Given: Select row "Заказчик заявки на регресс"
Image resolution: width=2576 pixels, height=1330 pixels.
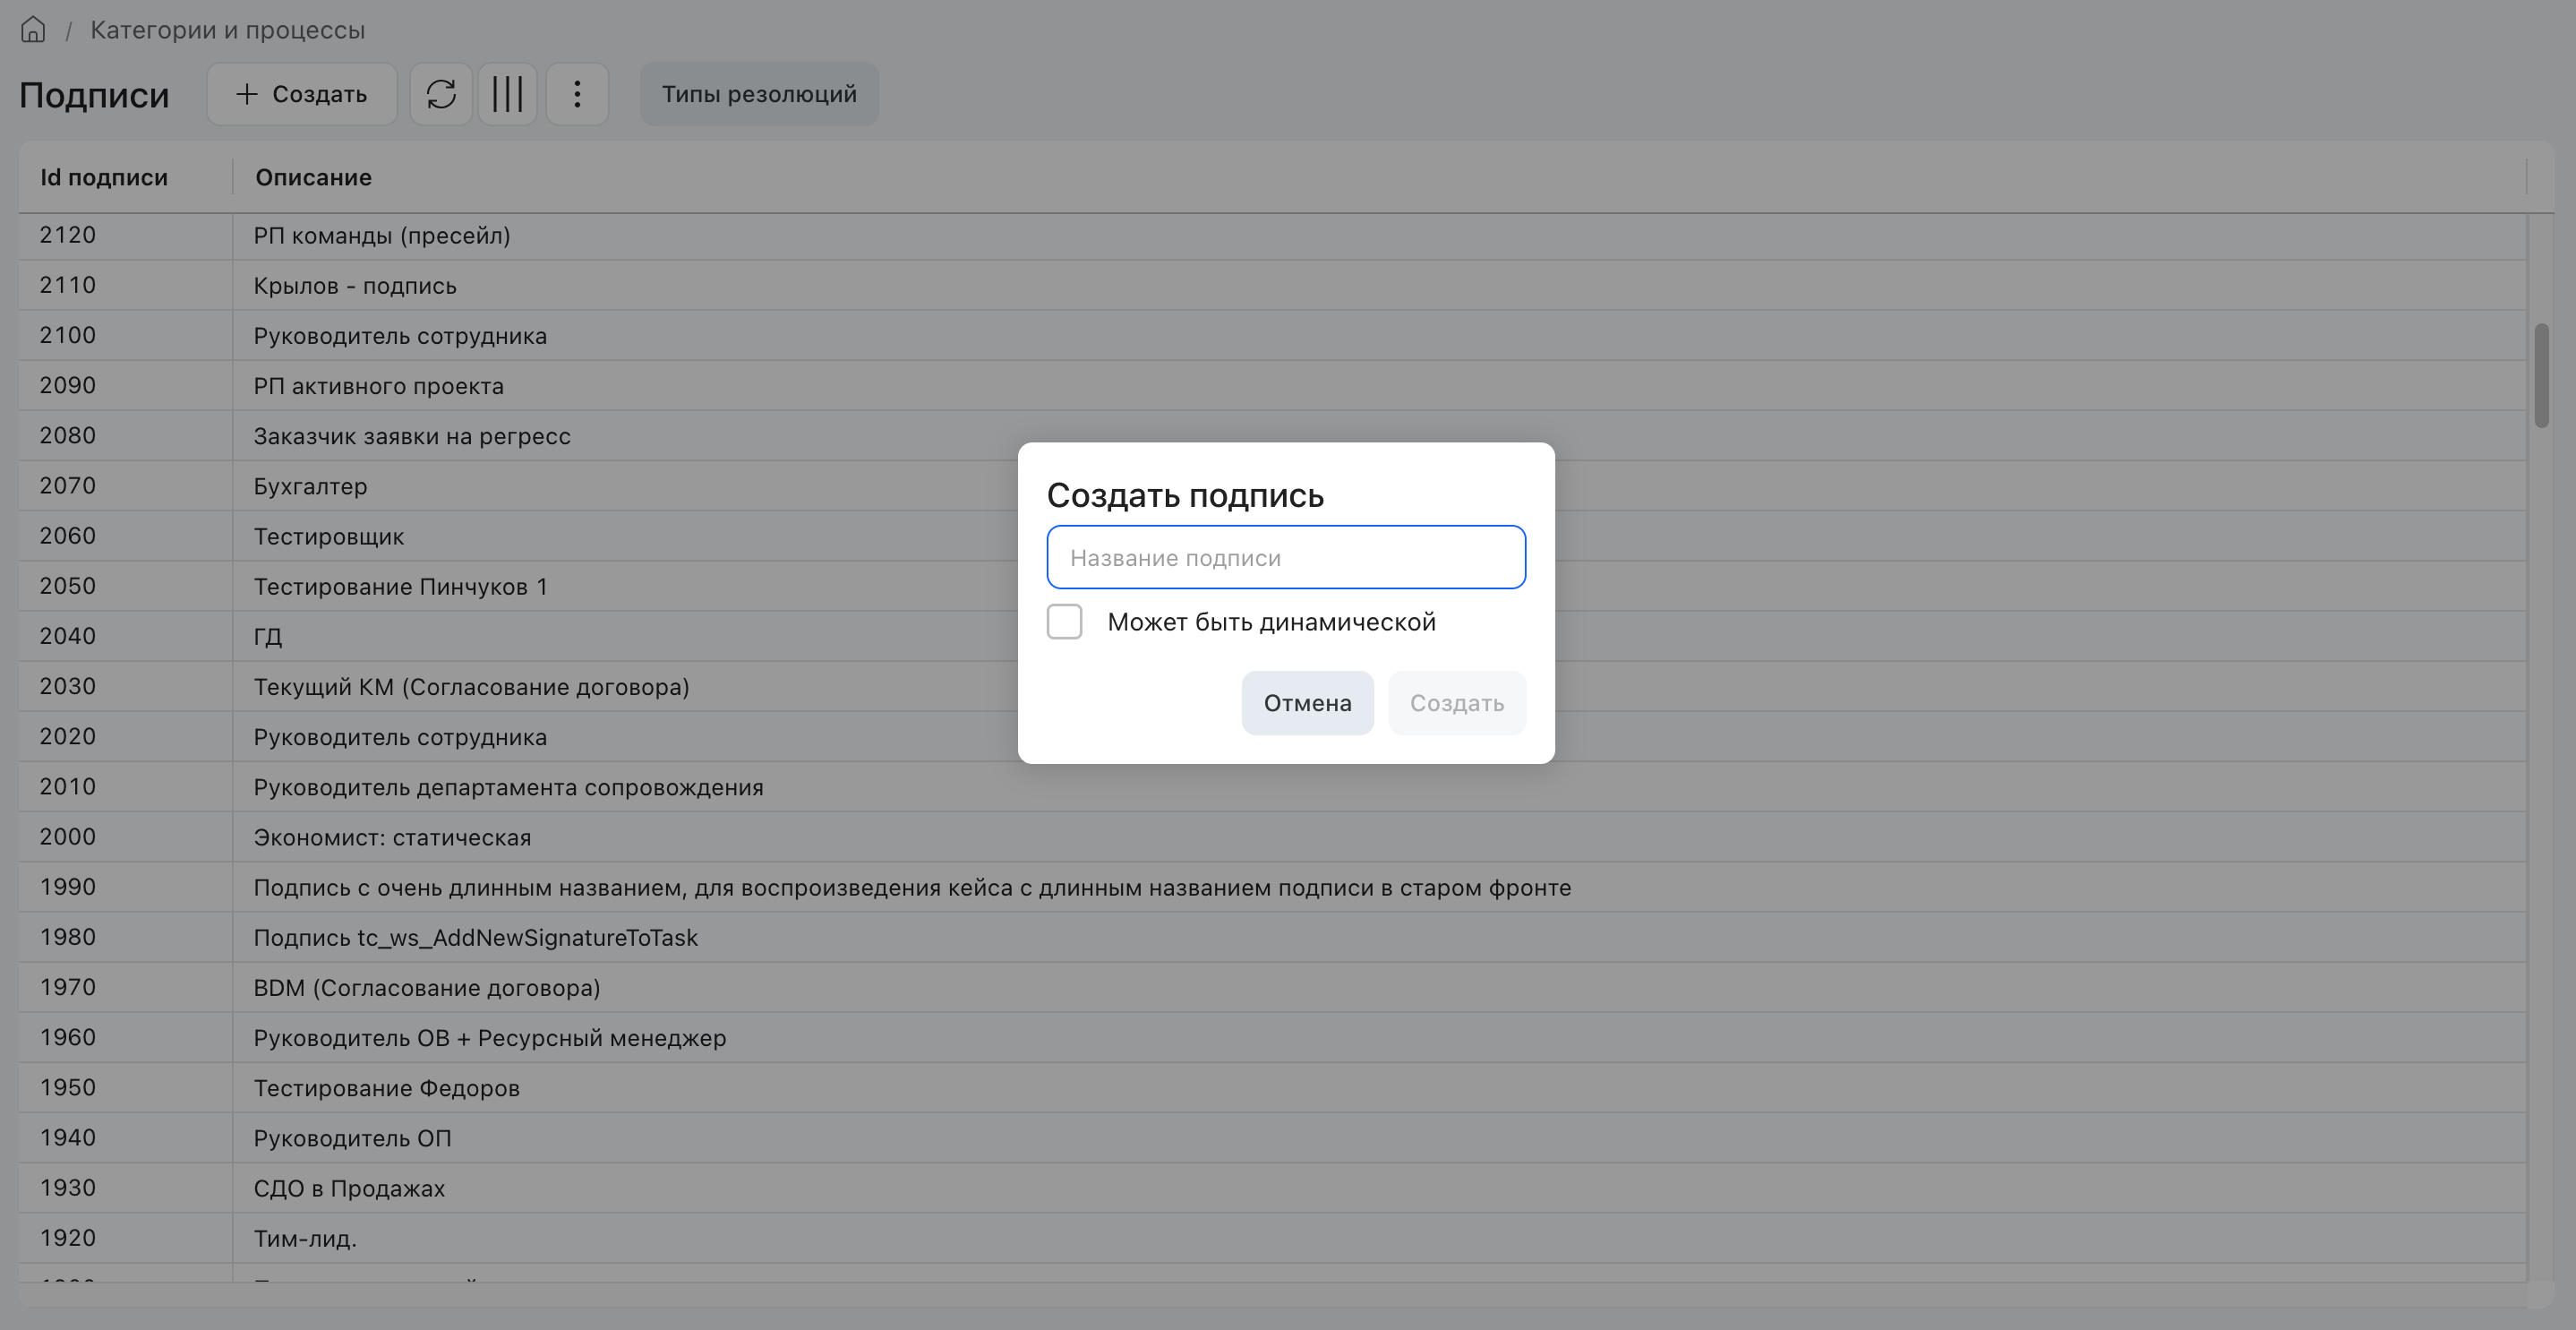Looking at the screenshot, I should [x=1272, y=435].
